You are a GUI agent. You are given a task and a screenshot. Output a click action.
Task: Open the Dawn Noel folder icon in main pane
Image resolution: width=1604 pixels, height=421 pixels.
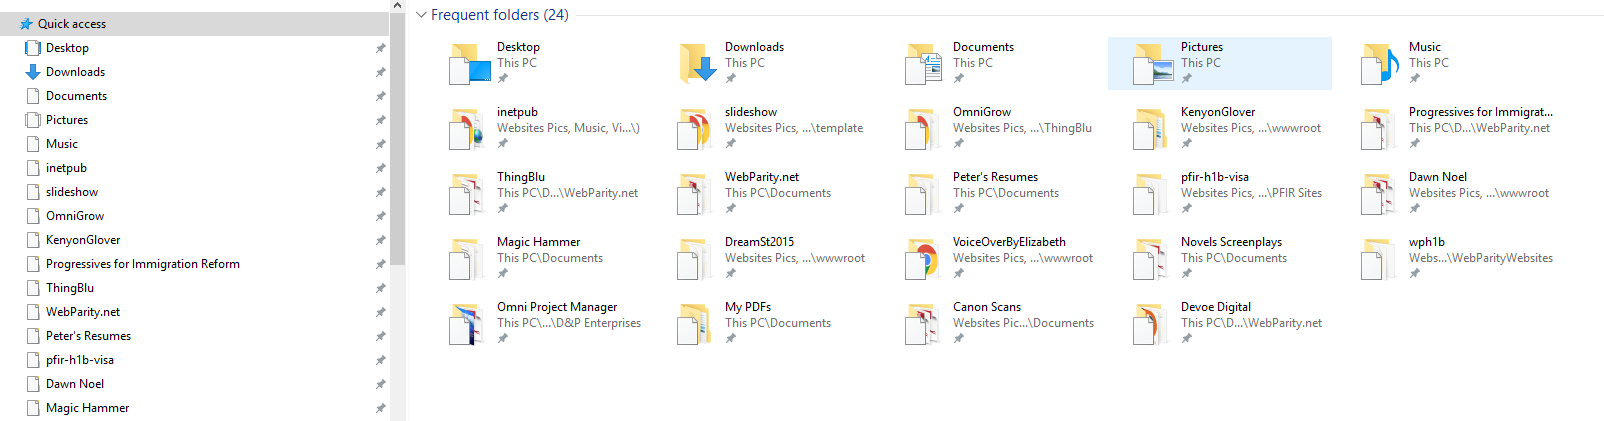[x=1380, y=194]
